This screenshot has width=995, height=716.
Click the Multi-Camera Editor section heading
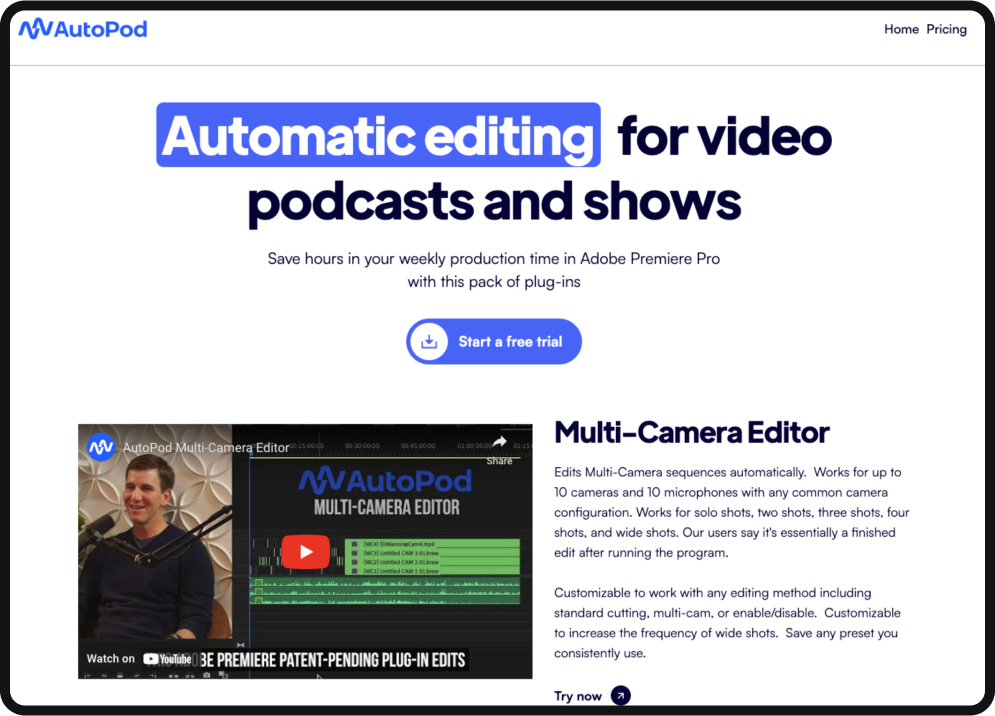(x=691, y=432)
